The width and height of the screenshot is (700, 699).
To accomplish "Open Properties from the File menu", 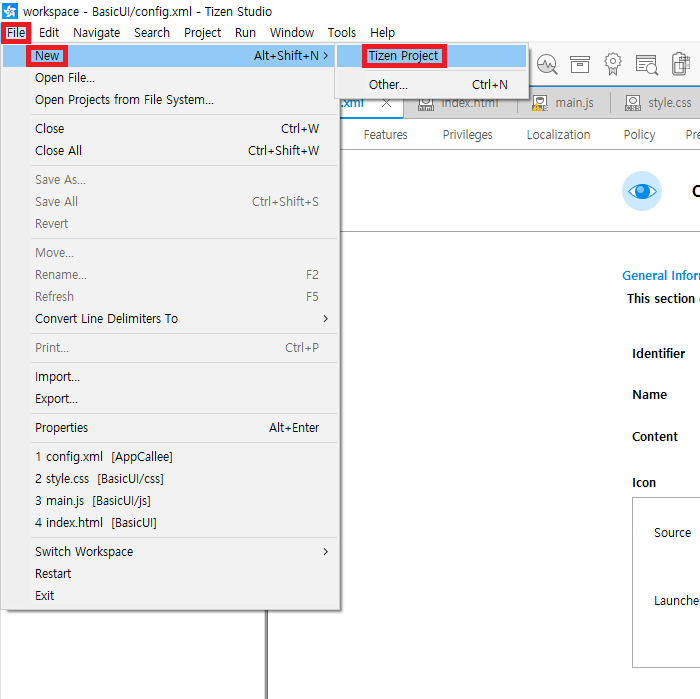I will 170,428.
